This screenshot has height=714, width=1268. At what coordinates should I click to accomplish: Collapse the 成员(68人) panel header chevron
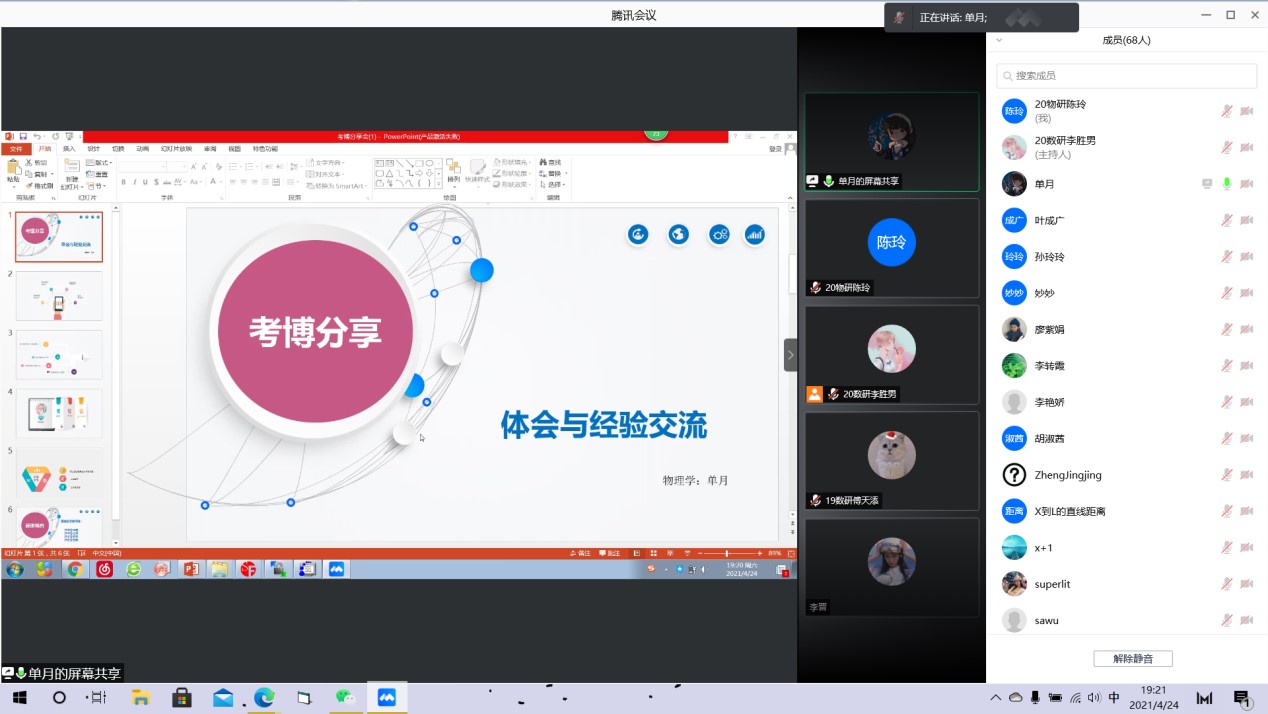[999, 41]
